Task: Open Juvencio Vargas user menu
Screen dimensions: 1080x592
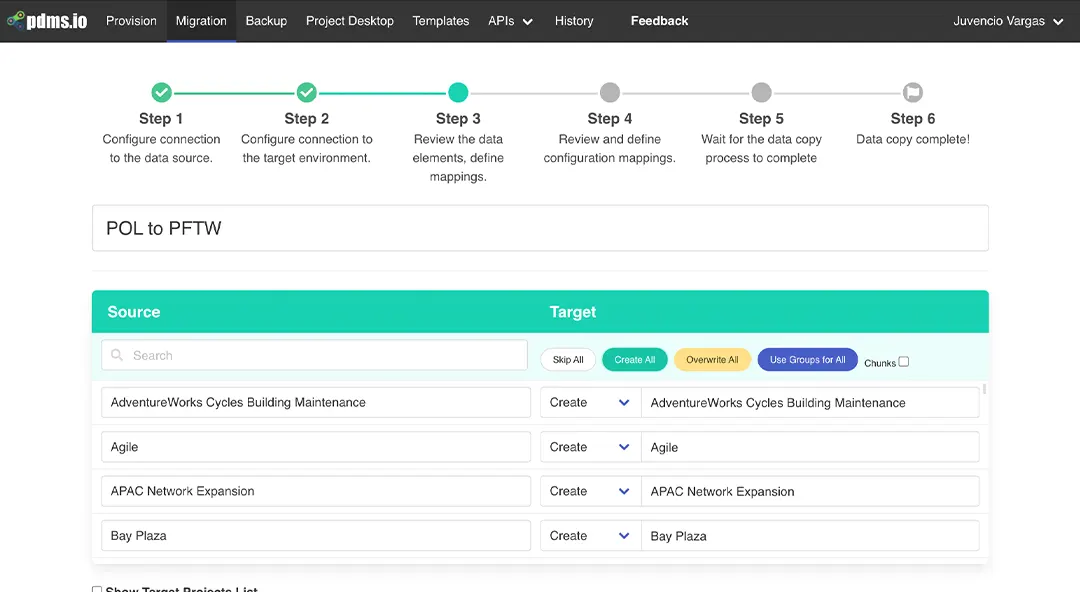Action: pos(1008,21)
